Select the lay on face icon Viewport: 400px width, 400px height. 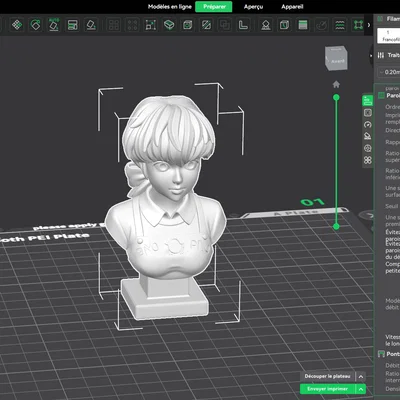(169, 25)
